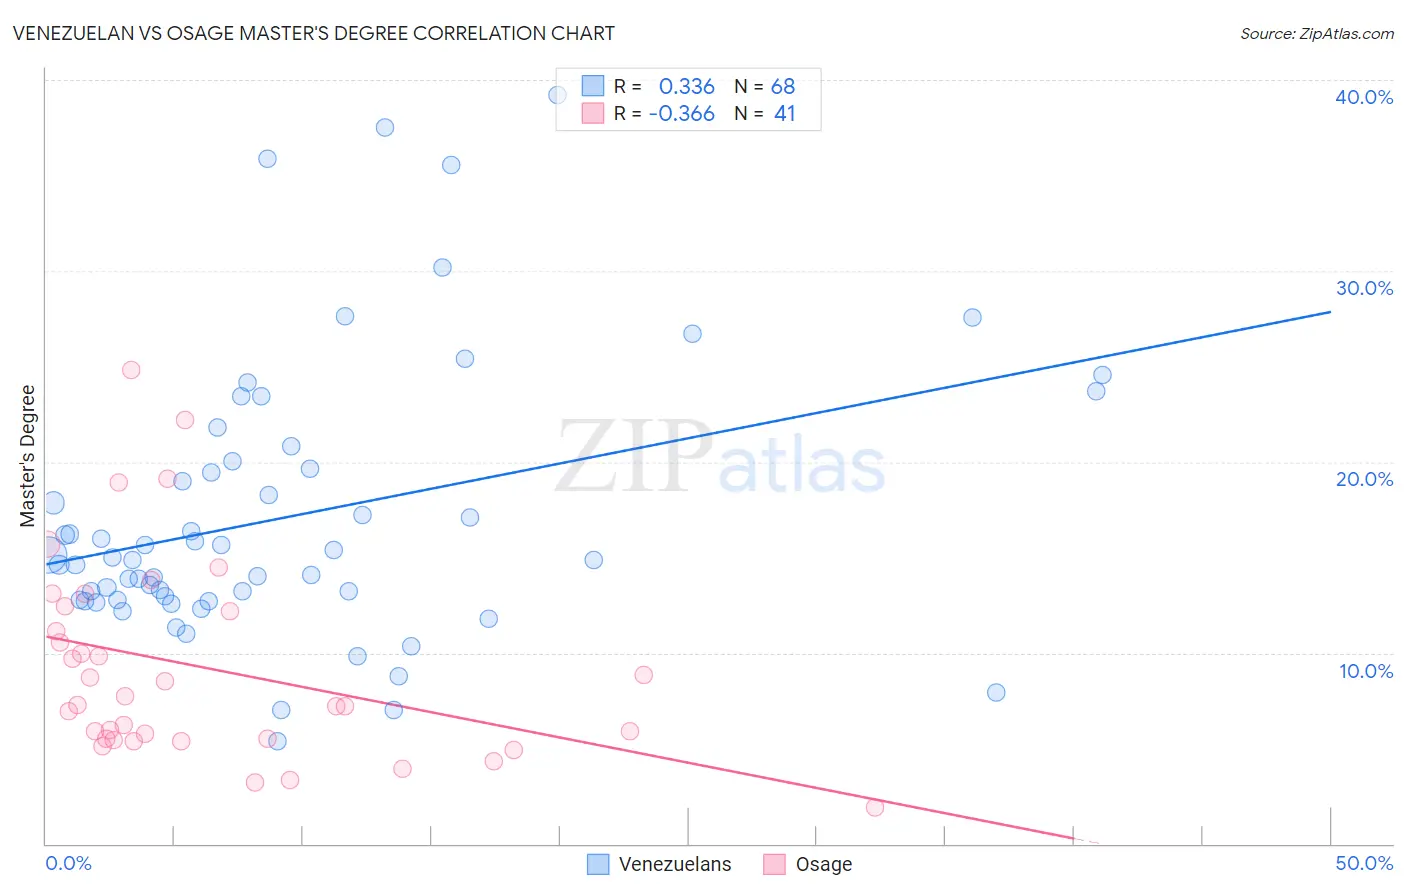Click the ZIPatlas watermark in chart center
The height and width of the screenshot is (892, 1406).
pyautogui.click(x=720, y=458)
